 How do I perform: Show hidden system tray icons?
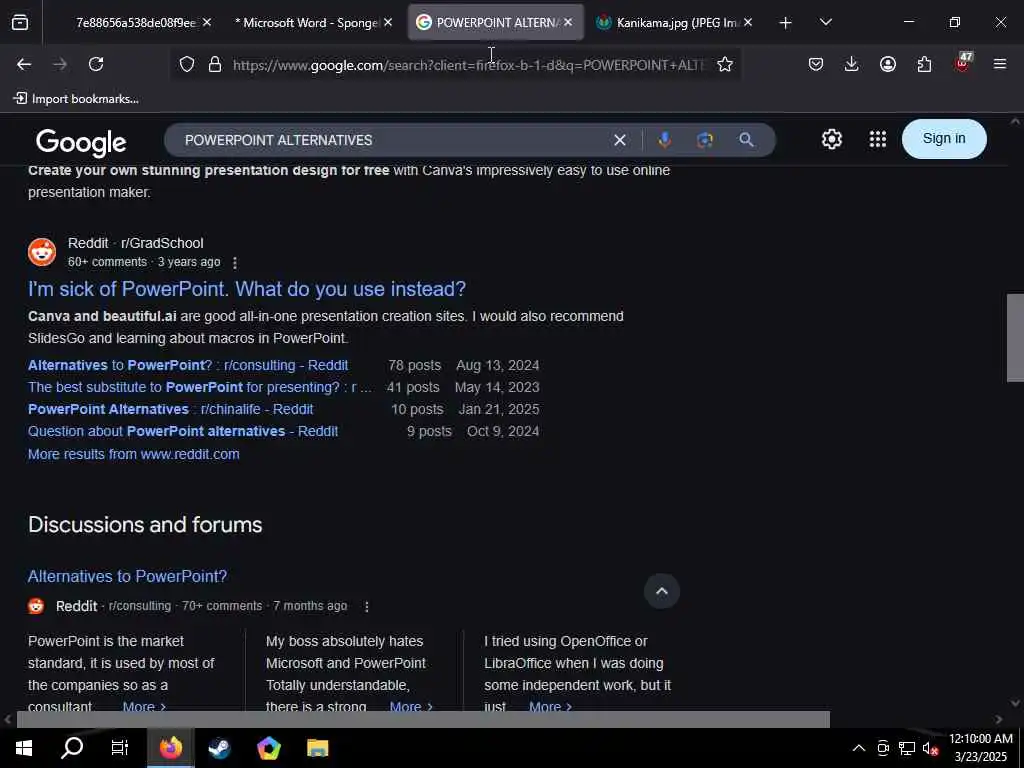[859, 748]
